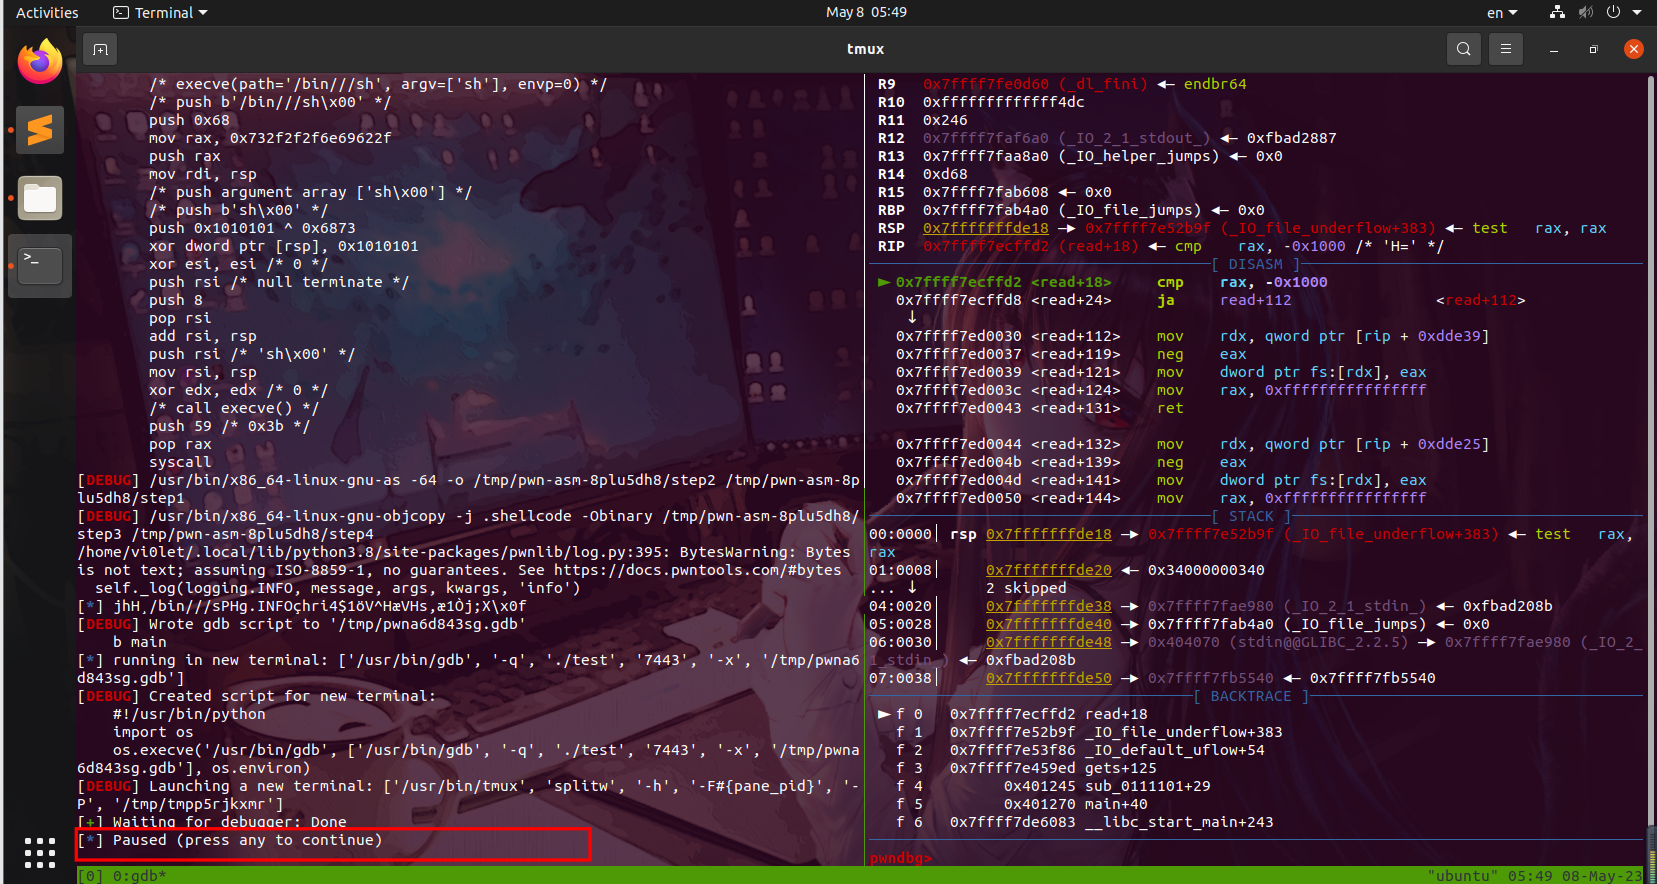Click the current instruction read+18 line
Screen dimensions: 1657x884
(x=1102, y=282)
